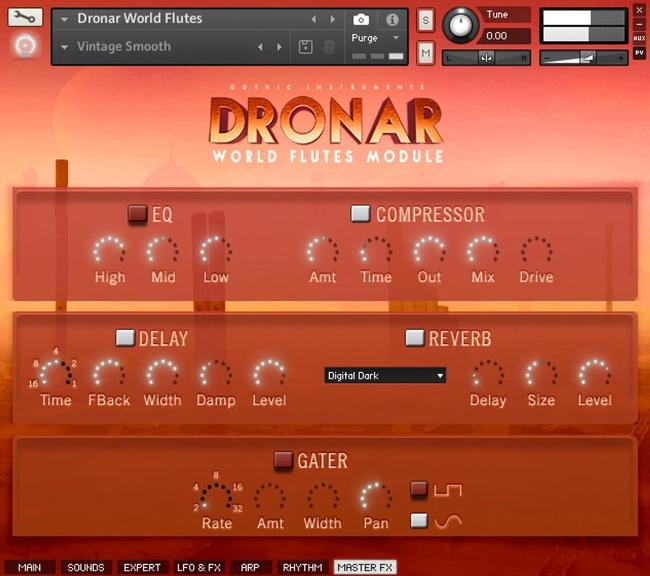Minimize instrument with the minus button
The width and height of the screenshot is (650, 576).
[x=639, y=24]
